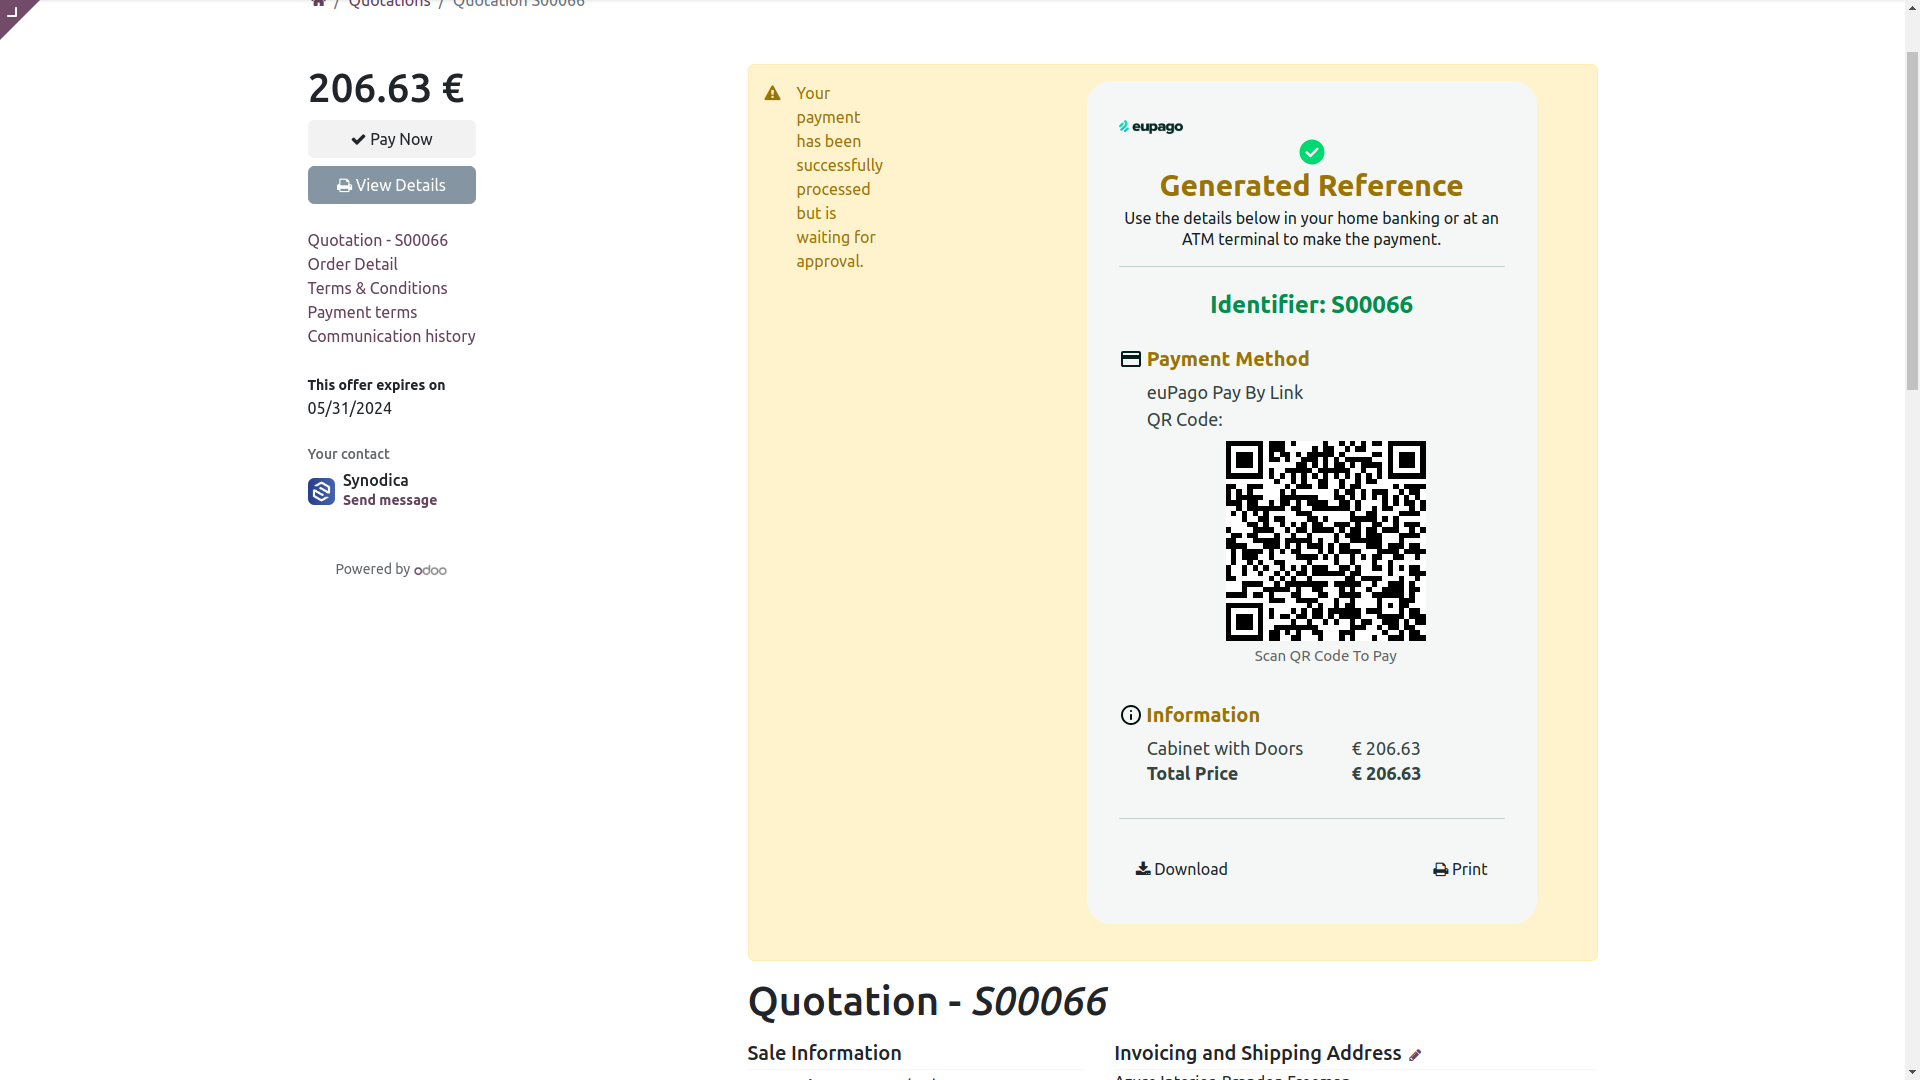Screen dimensions: 1920x1080
Task: Click the yellow warning triangle icon
Action: (x=772, y=93)
